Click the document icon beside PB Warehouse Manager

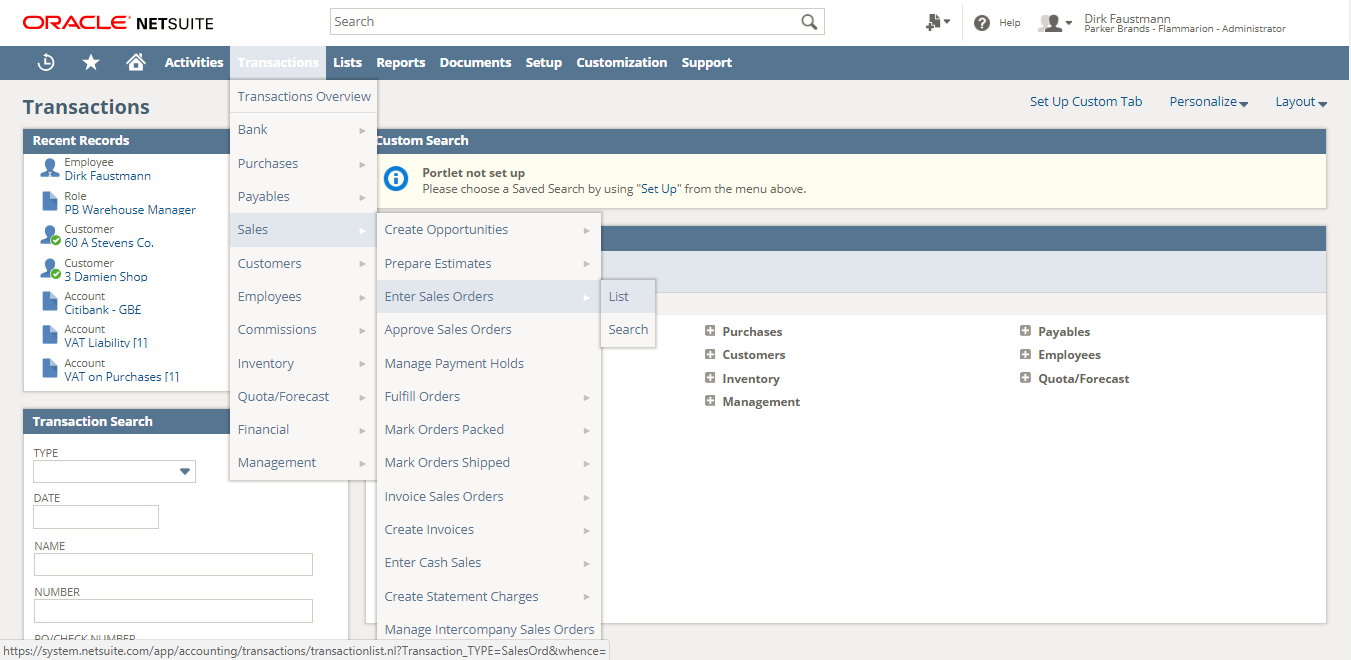(x=49, y=202)
